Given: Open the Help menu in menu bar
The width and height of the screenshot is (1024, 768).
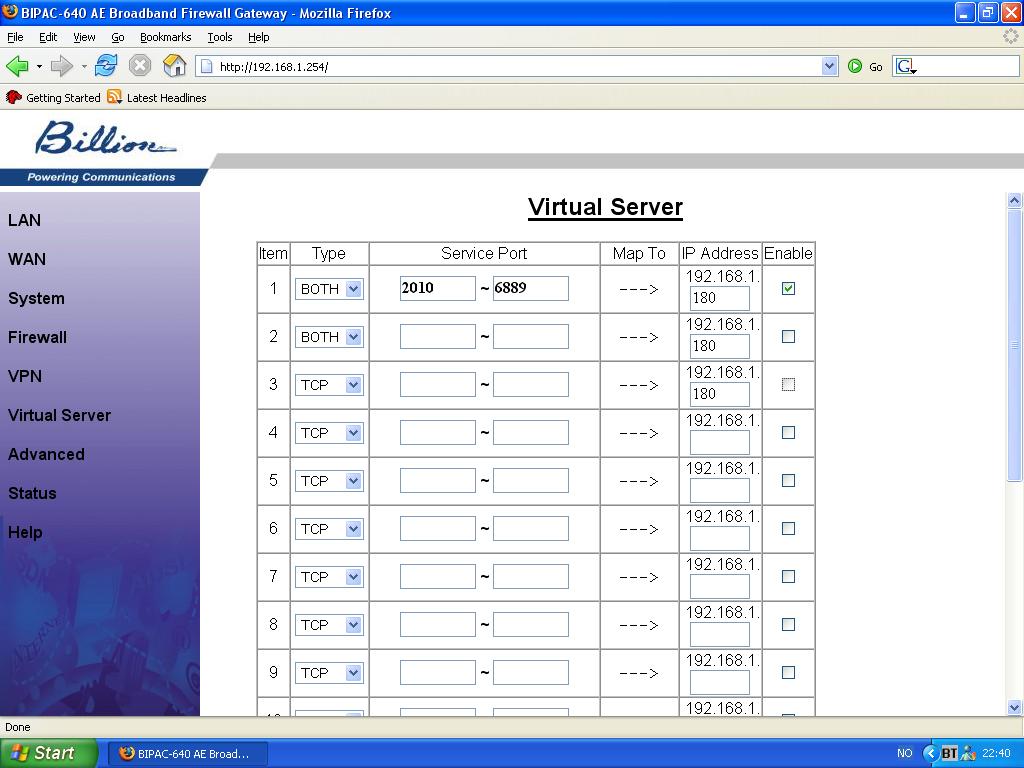Looking at the screenshot, I should tap(259, 37).
